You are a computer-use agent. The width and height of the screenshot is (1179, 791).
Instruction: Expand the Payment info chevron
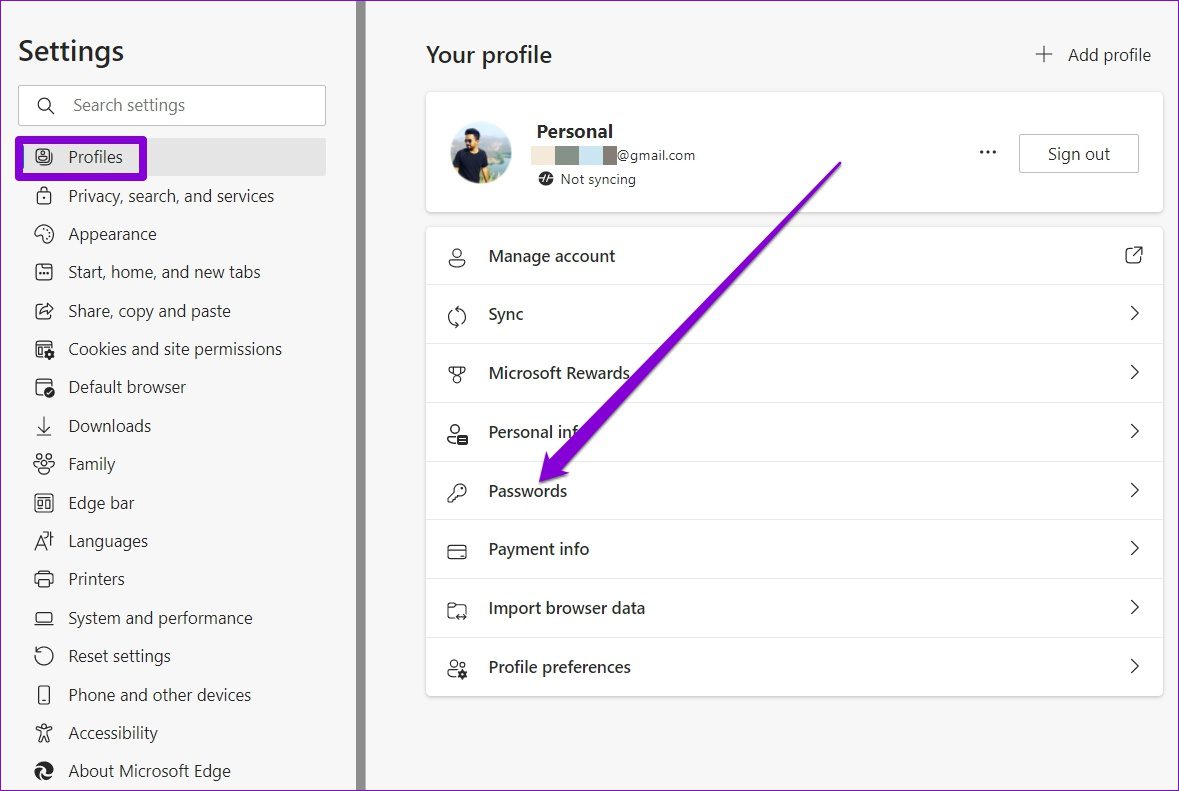coord(1135,548)
